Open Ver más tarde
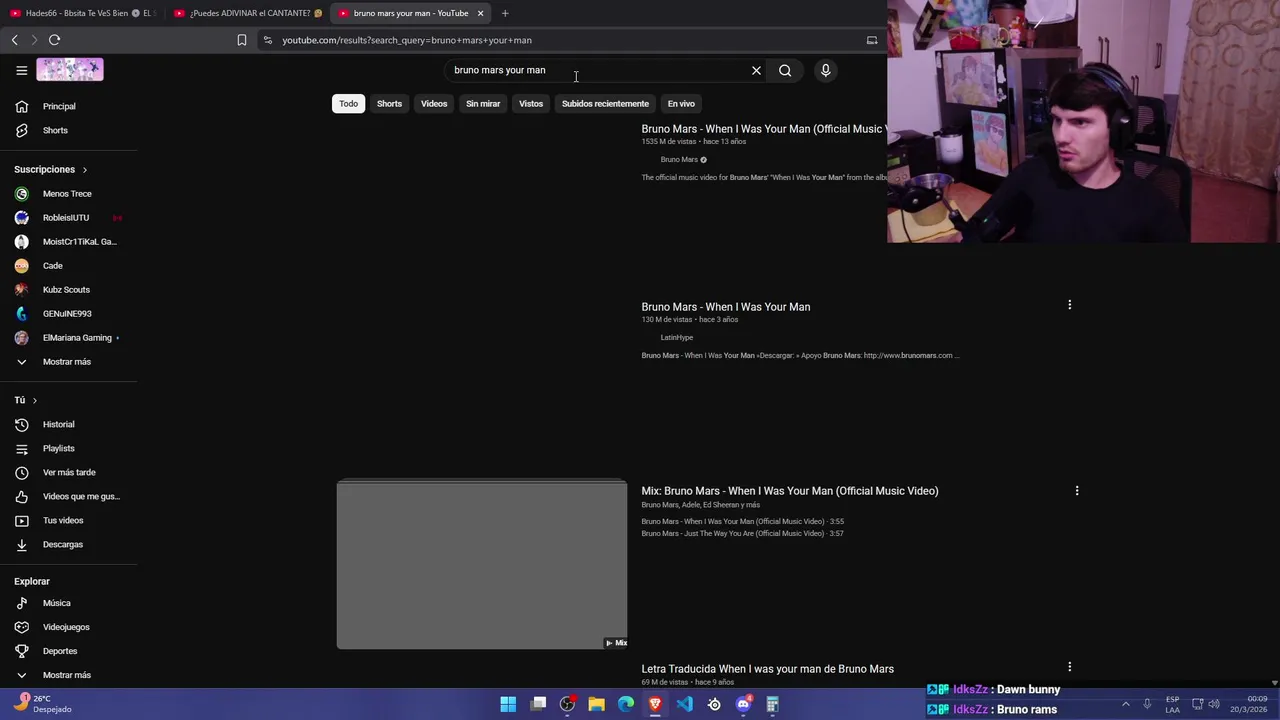This screenshot has width=1280, height=720. coord(68,472)
